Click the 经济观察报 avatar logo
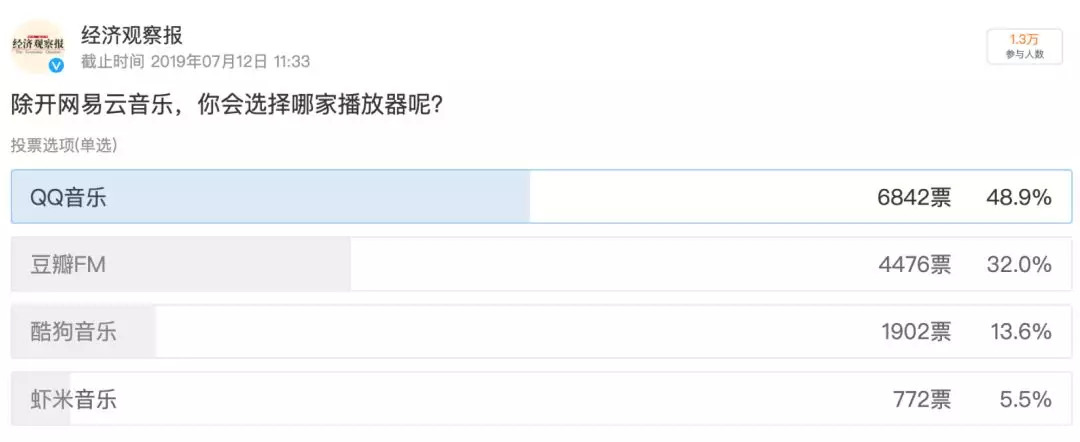 point(38,45)
